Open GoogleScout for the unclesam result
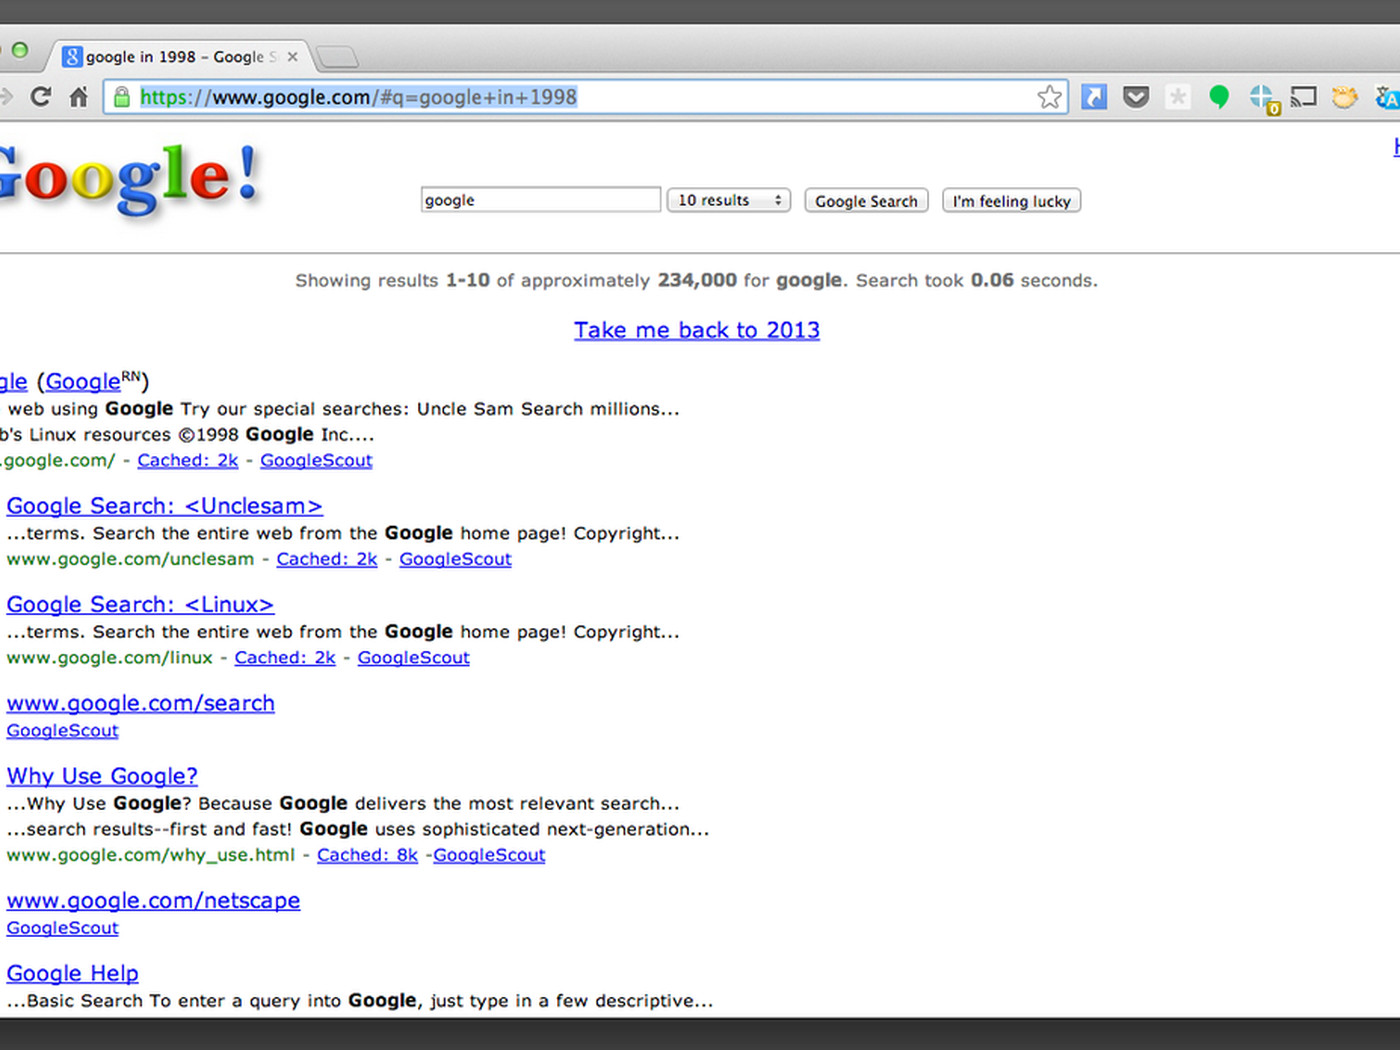The width and height of the screenshot is (1400, 1050). pos(455,559)
